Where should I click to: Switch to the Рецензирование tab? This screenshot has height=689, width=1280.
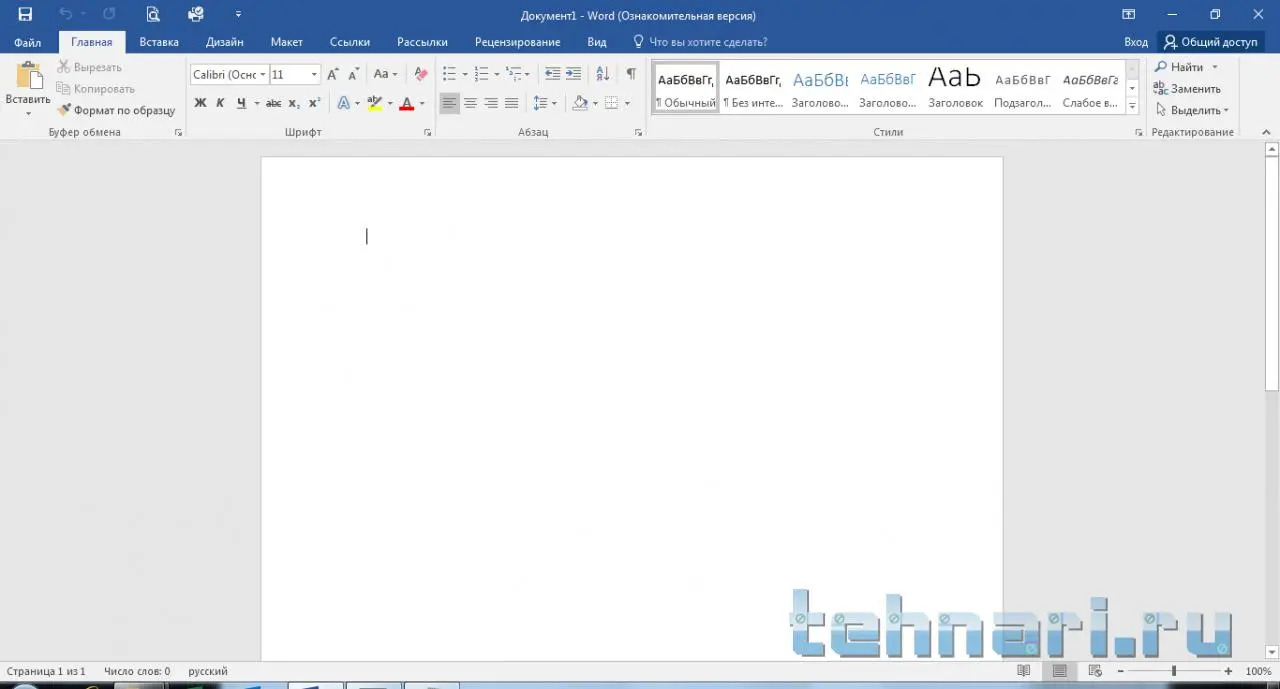pos(518,42)
